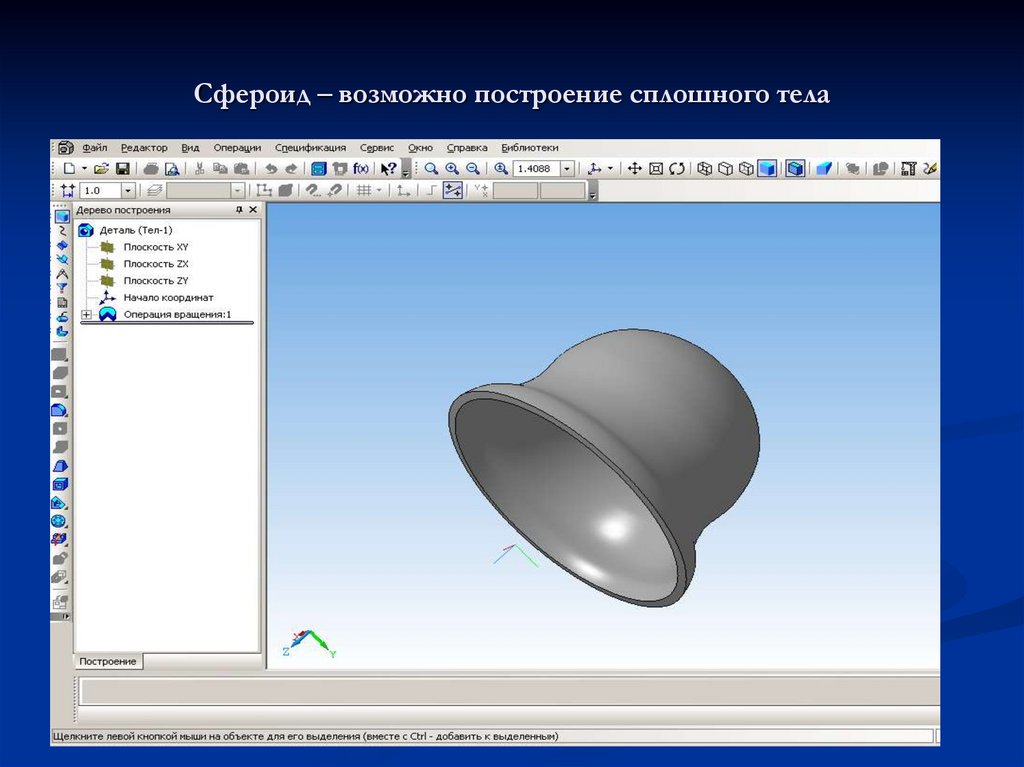1024x767 pixels.
Task: Select the wireframe display mode icon
Action: coord(706,168)
